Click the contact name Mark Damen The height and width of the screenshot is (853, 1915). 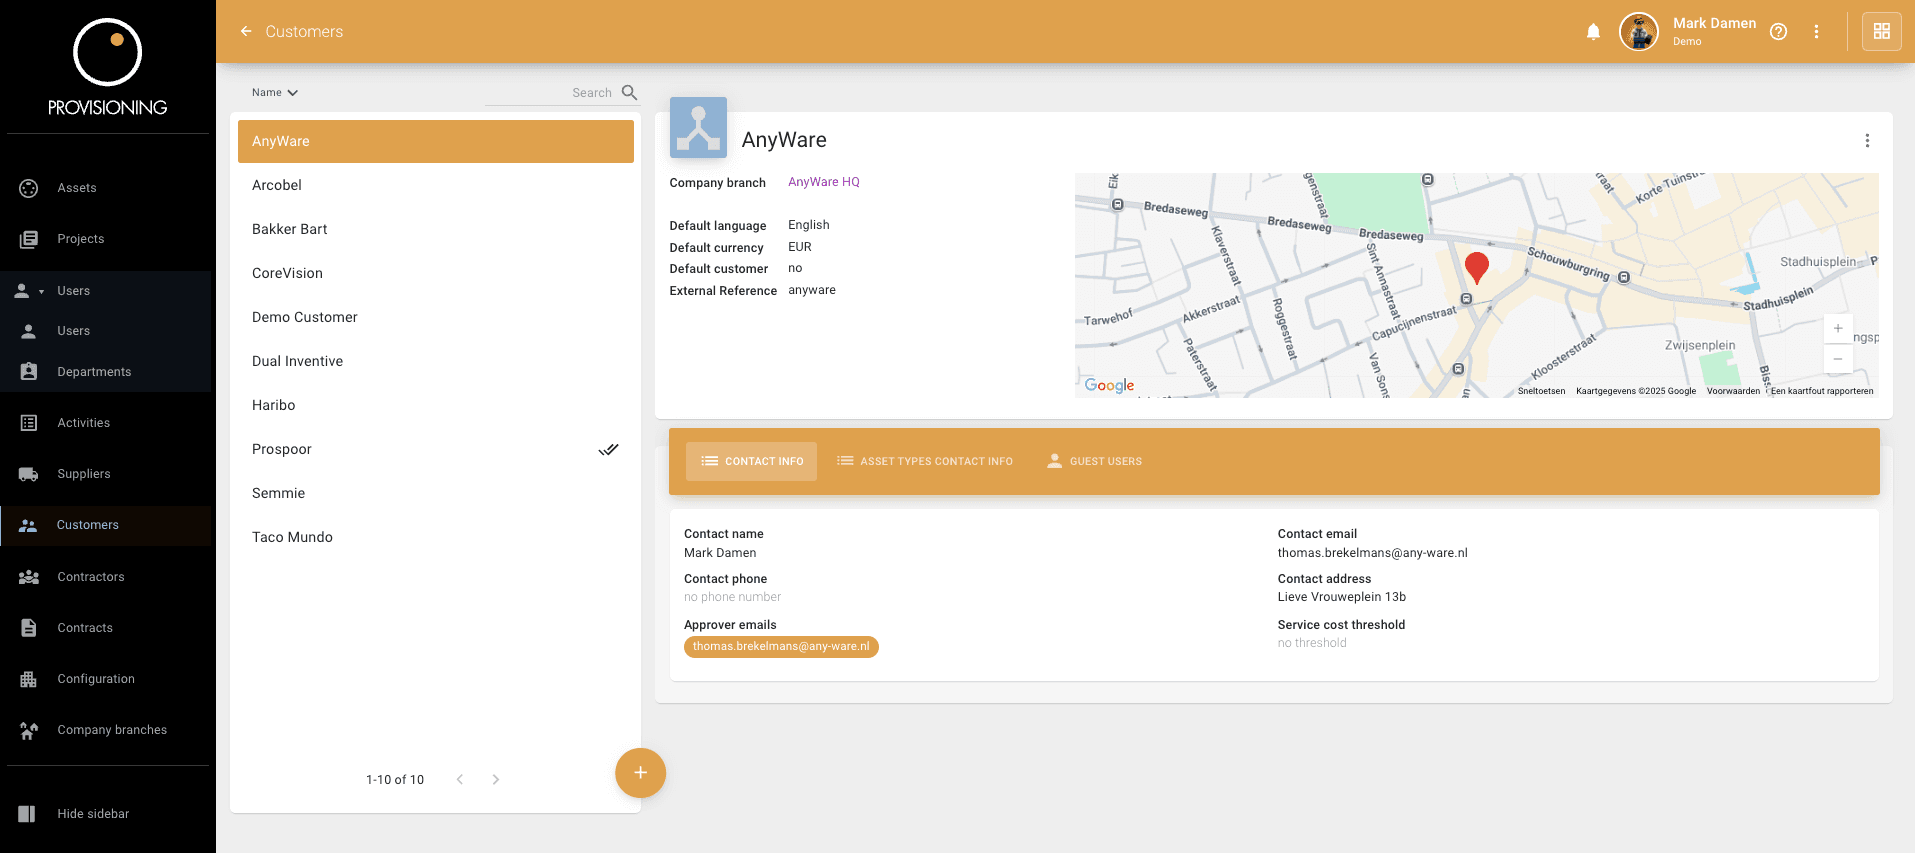coord(720,553)
